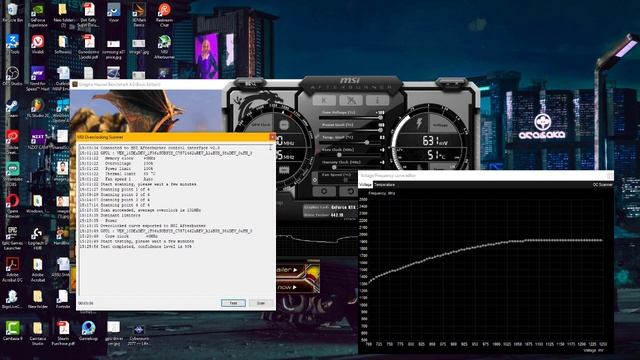Open the Camtasia Studio folder
Screen dimensions: 640x360
tap(38, 333)
